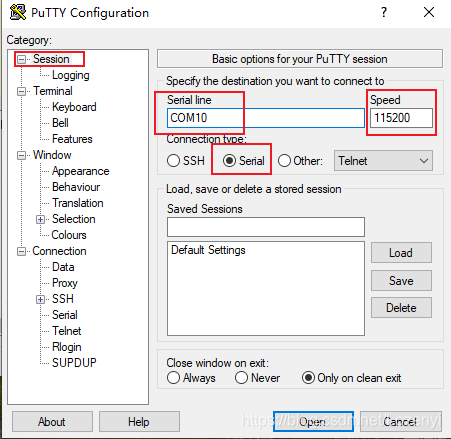The height and width of the screenshot is (439, 451).
Task: Expand the SSH subtree under Connection
Action: pos(40,299)
